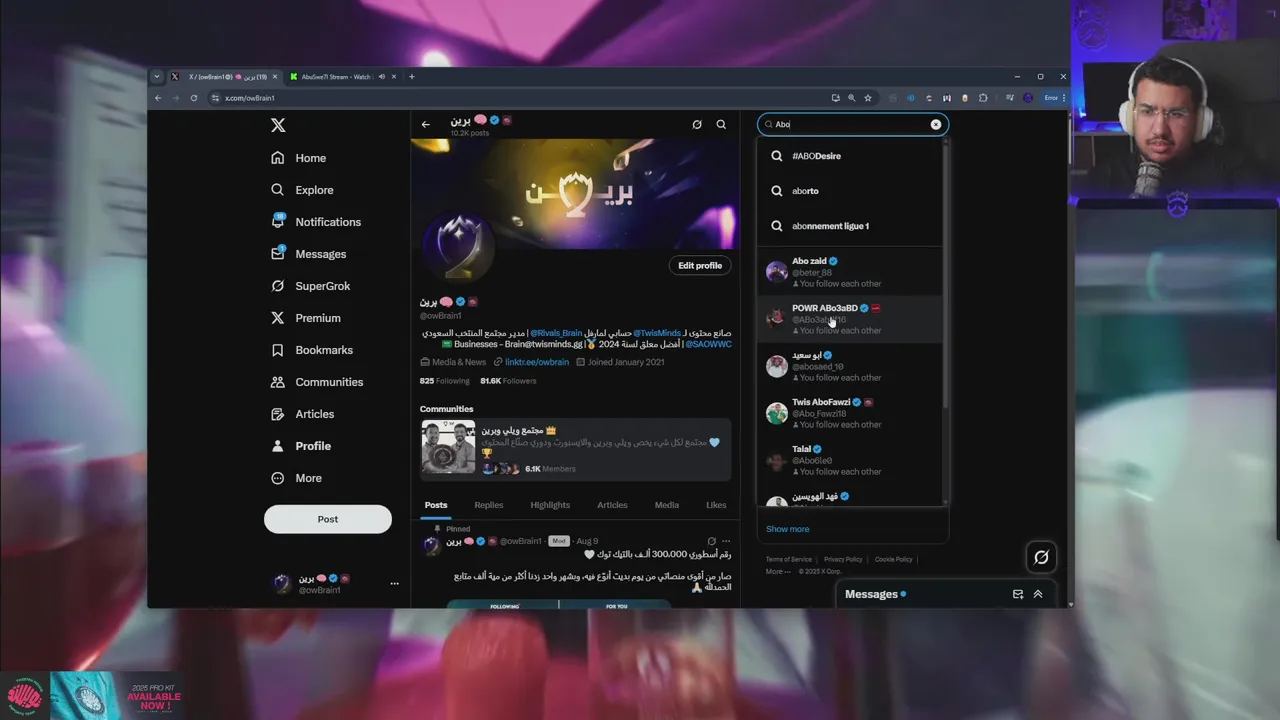1280x720 pixels.
Task: Click the Edit profile button
Action: point(700,265)
